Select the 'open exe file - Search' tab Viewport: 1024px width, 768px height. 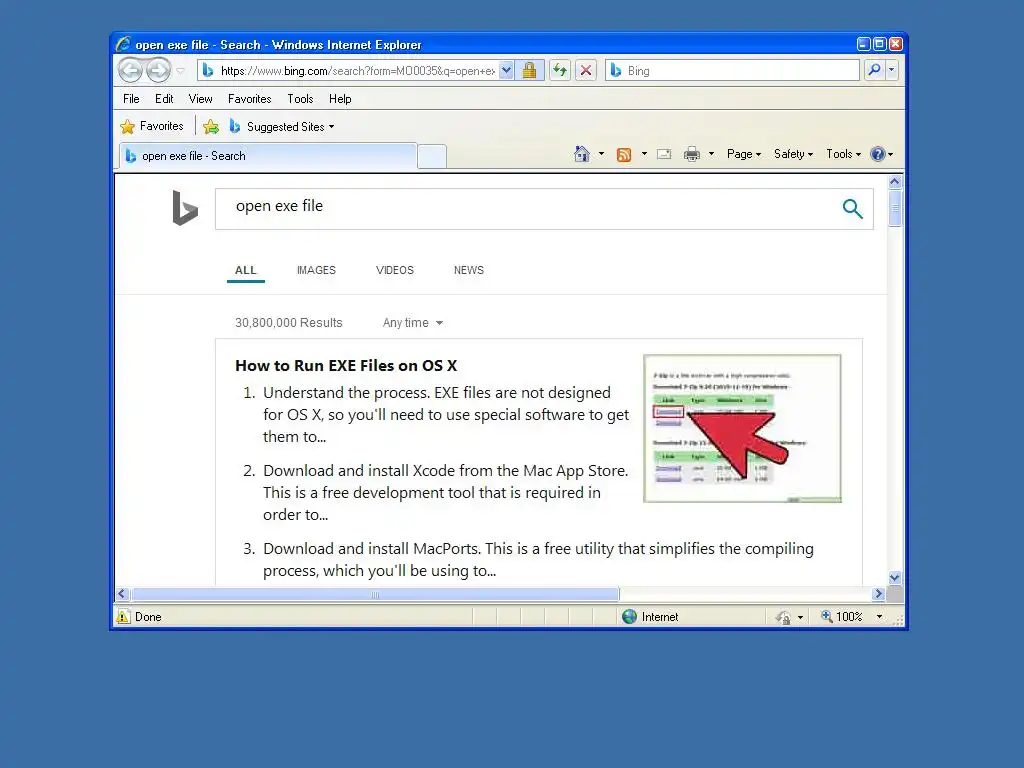(268, 156)
